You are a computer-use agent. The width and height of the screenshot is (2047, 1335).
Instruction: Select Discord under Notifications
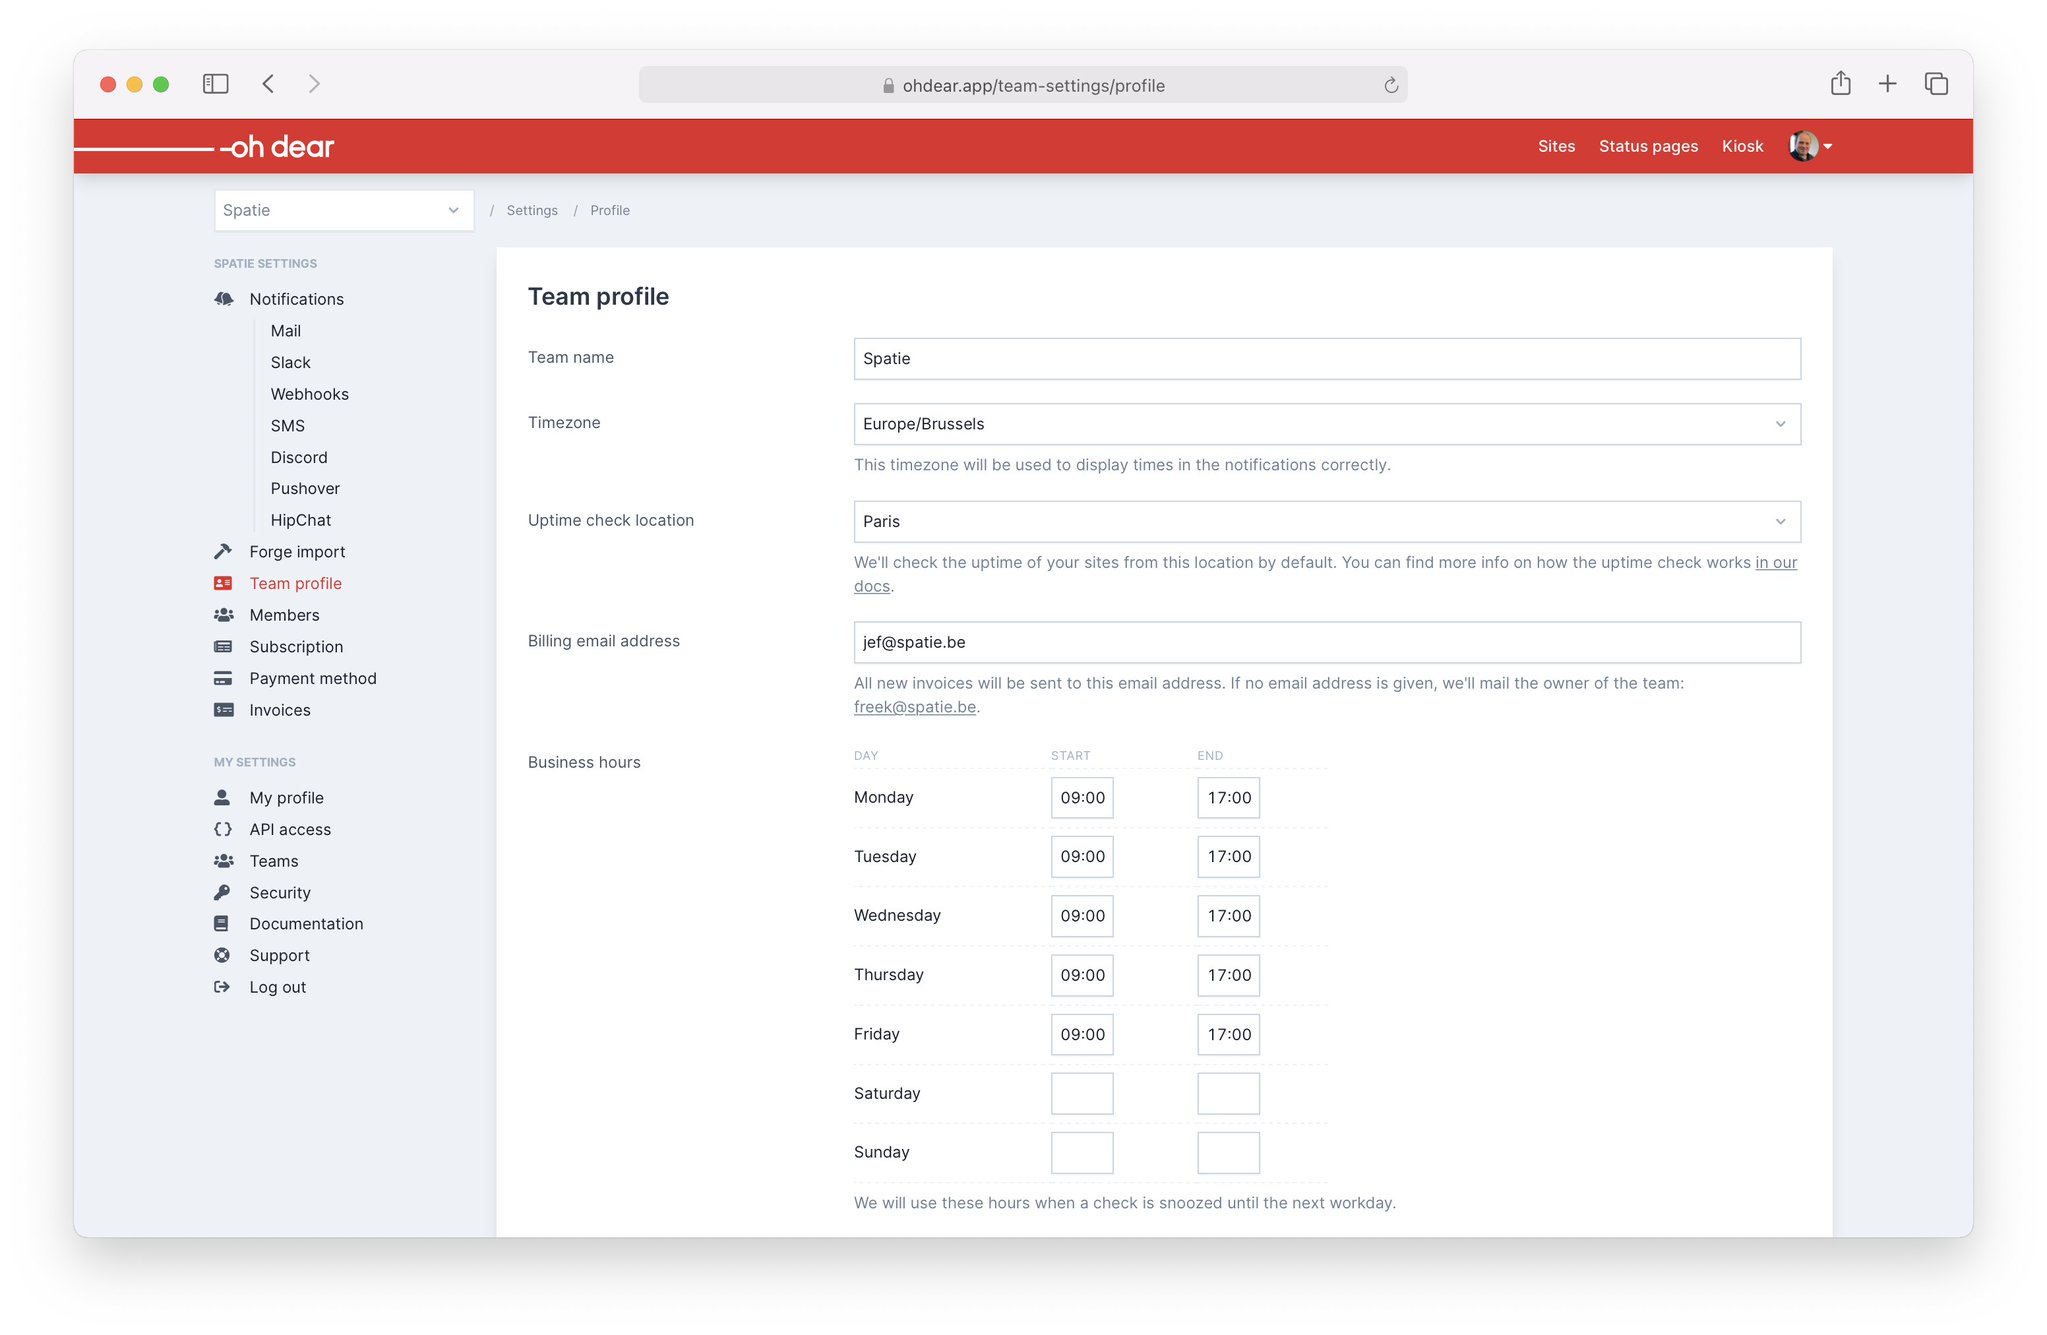[298, 457]
